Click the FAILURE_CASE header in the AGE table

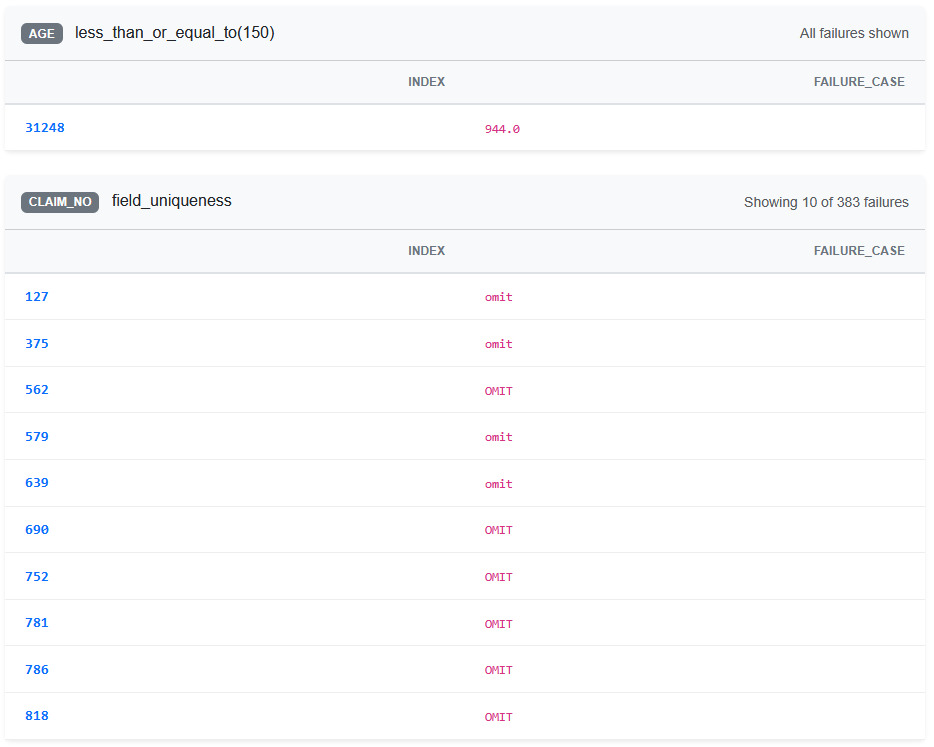click(x=859, y=82)
